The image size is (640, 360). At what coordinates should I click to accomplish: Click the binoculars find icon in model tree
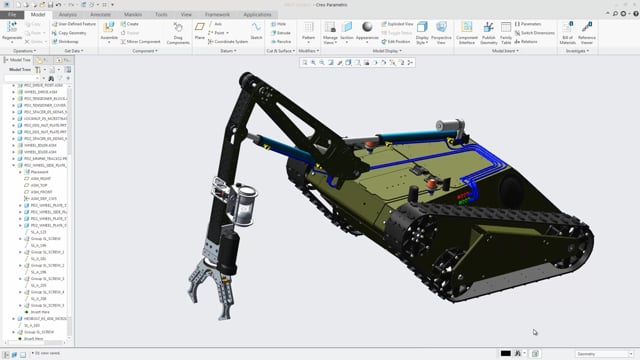(51, 78)
